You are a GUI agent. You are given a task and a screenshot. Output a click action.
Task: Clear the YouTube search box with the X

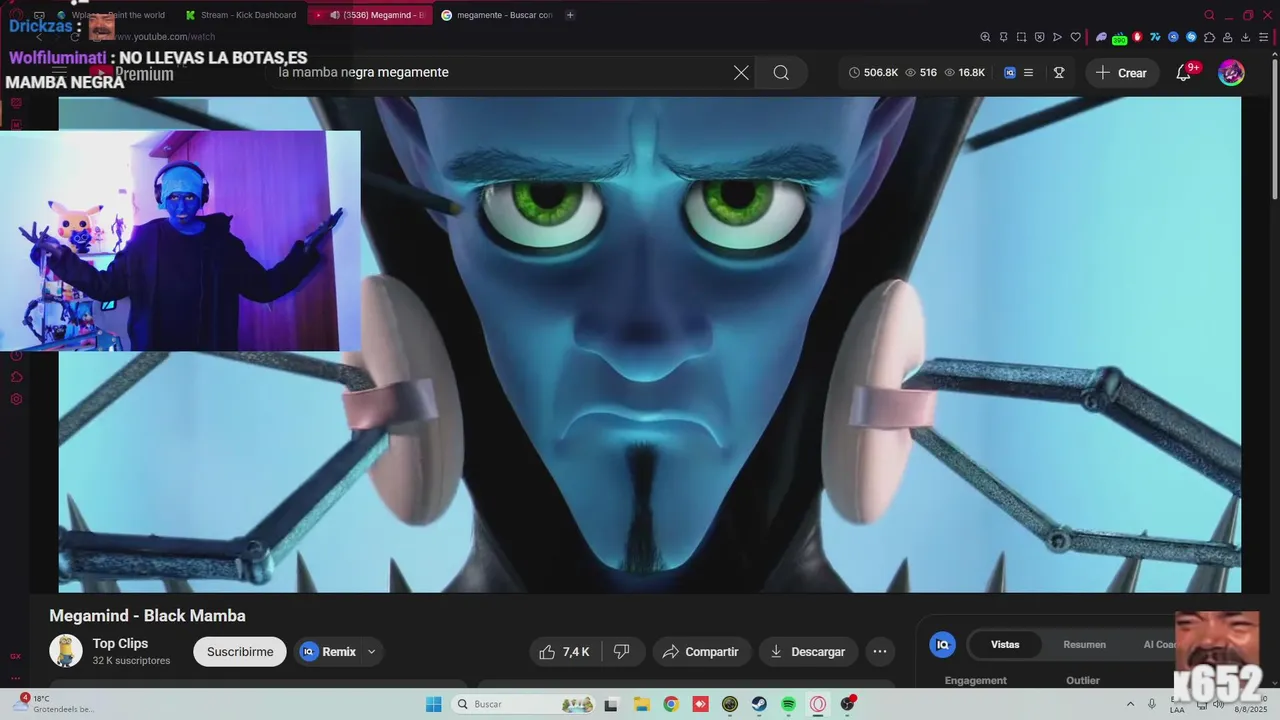click(x=741, y=72)
